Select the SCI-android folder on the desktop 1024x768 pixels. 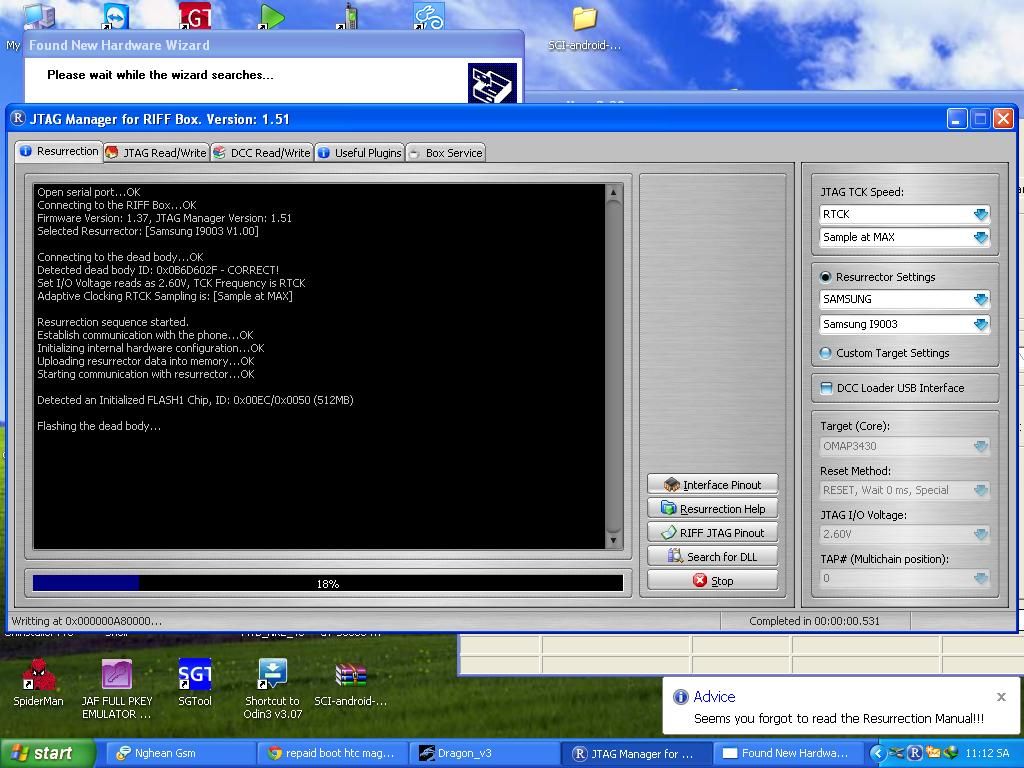584,27
